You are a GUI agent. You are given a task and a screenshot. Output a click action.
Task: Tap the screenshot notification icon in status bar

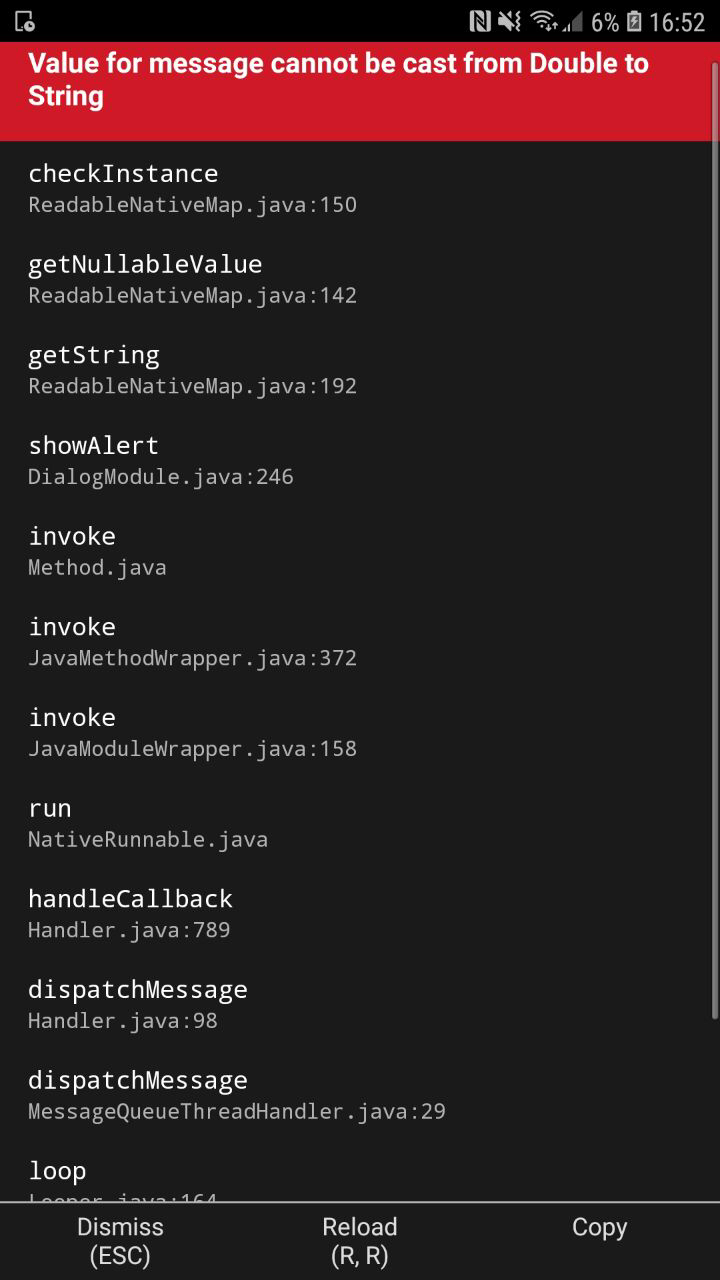(x=25, y=21)
